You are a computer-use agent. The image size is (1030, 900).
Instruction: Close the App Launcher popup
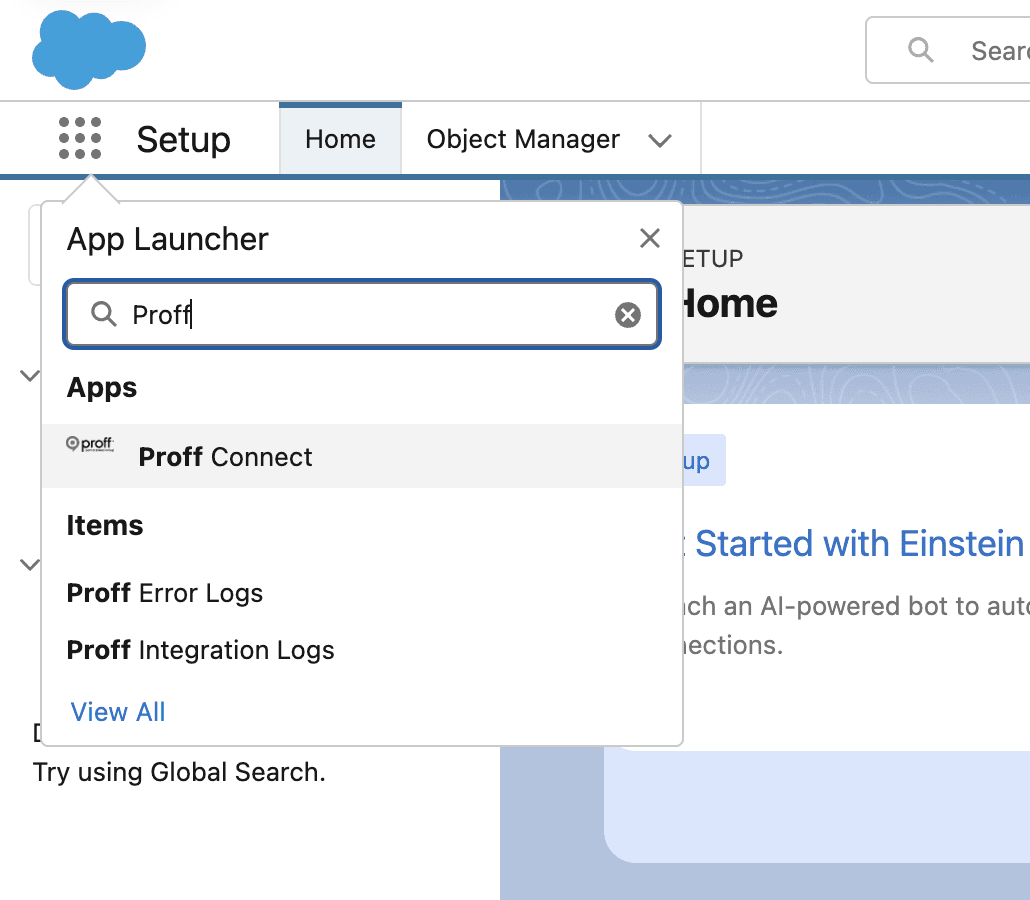point(650,238)
